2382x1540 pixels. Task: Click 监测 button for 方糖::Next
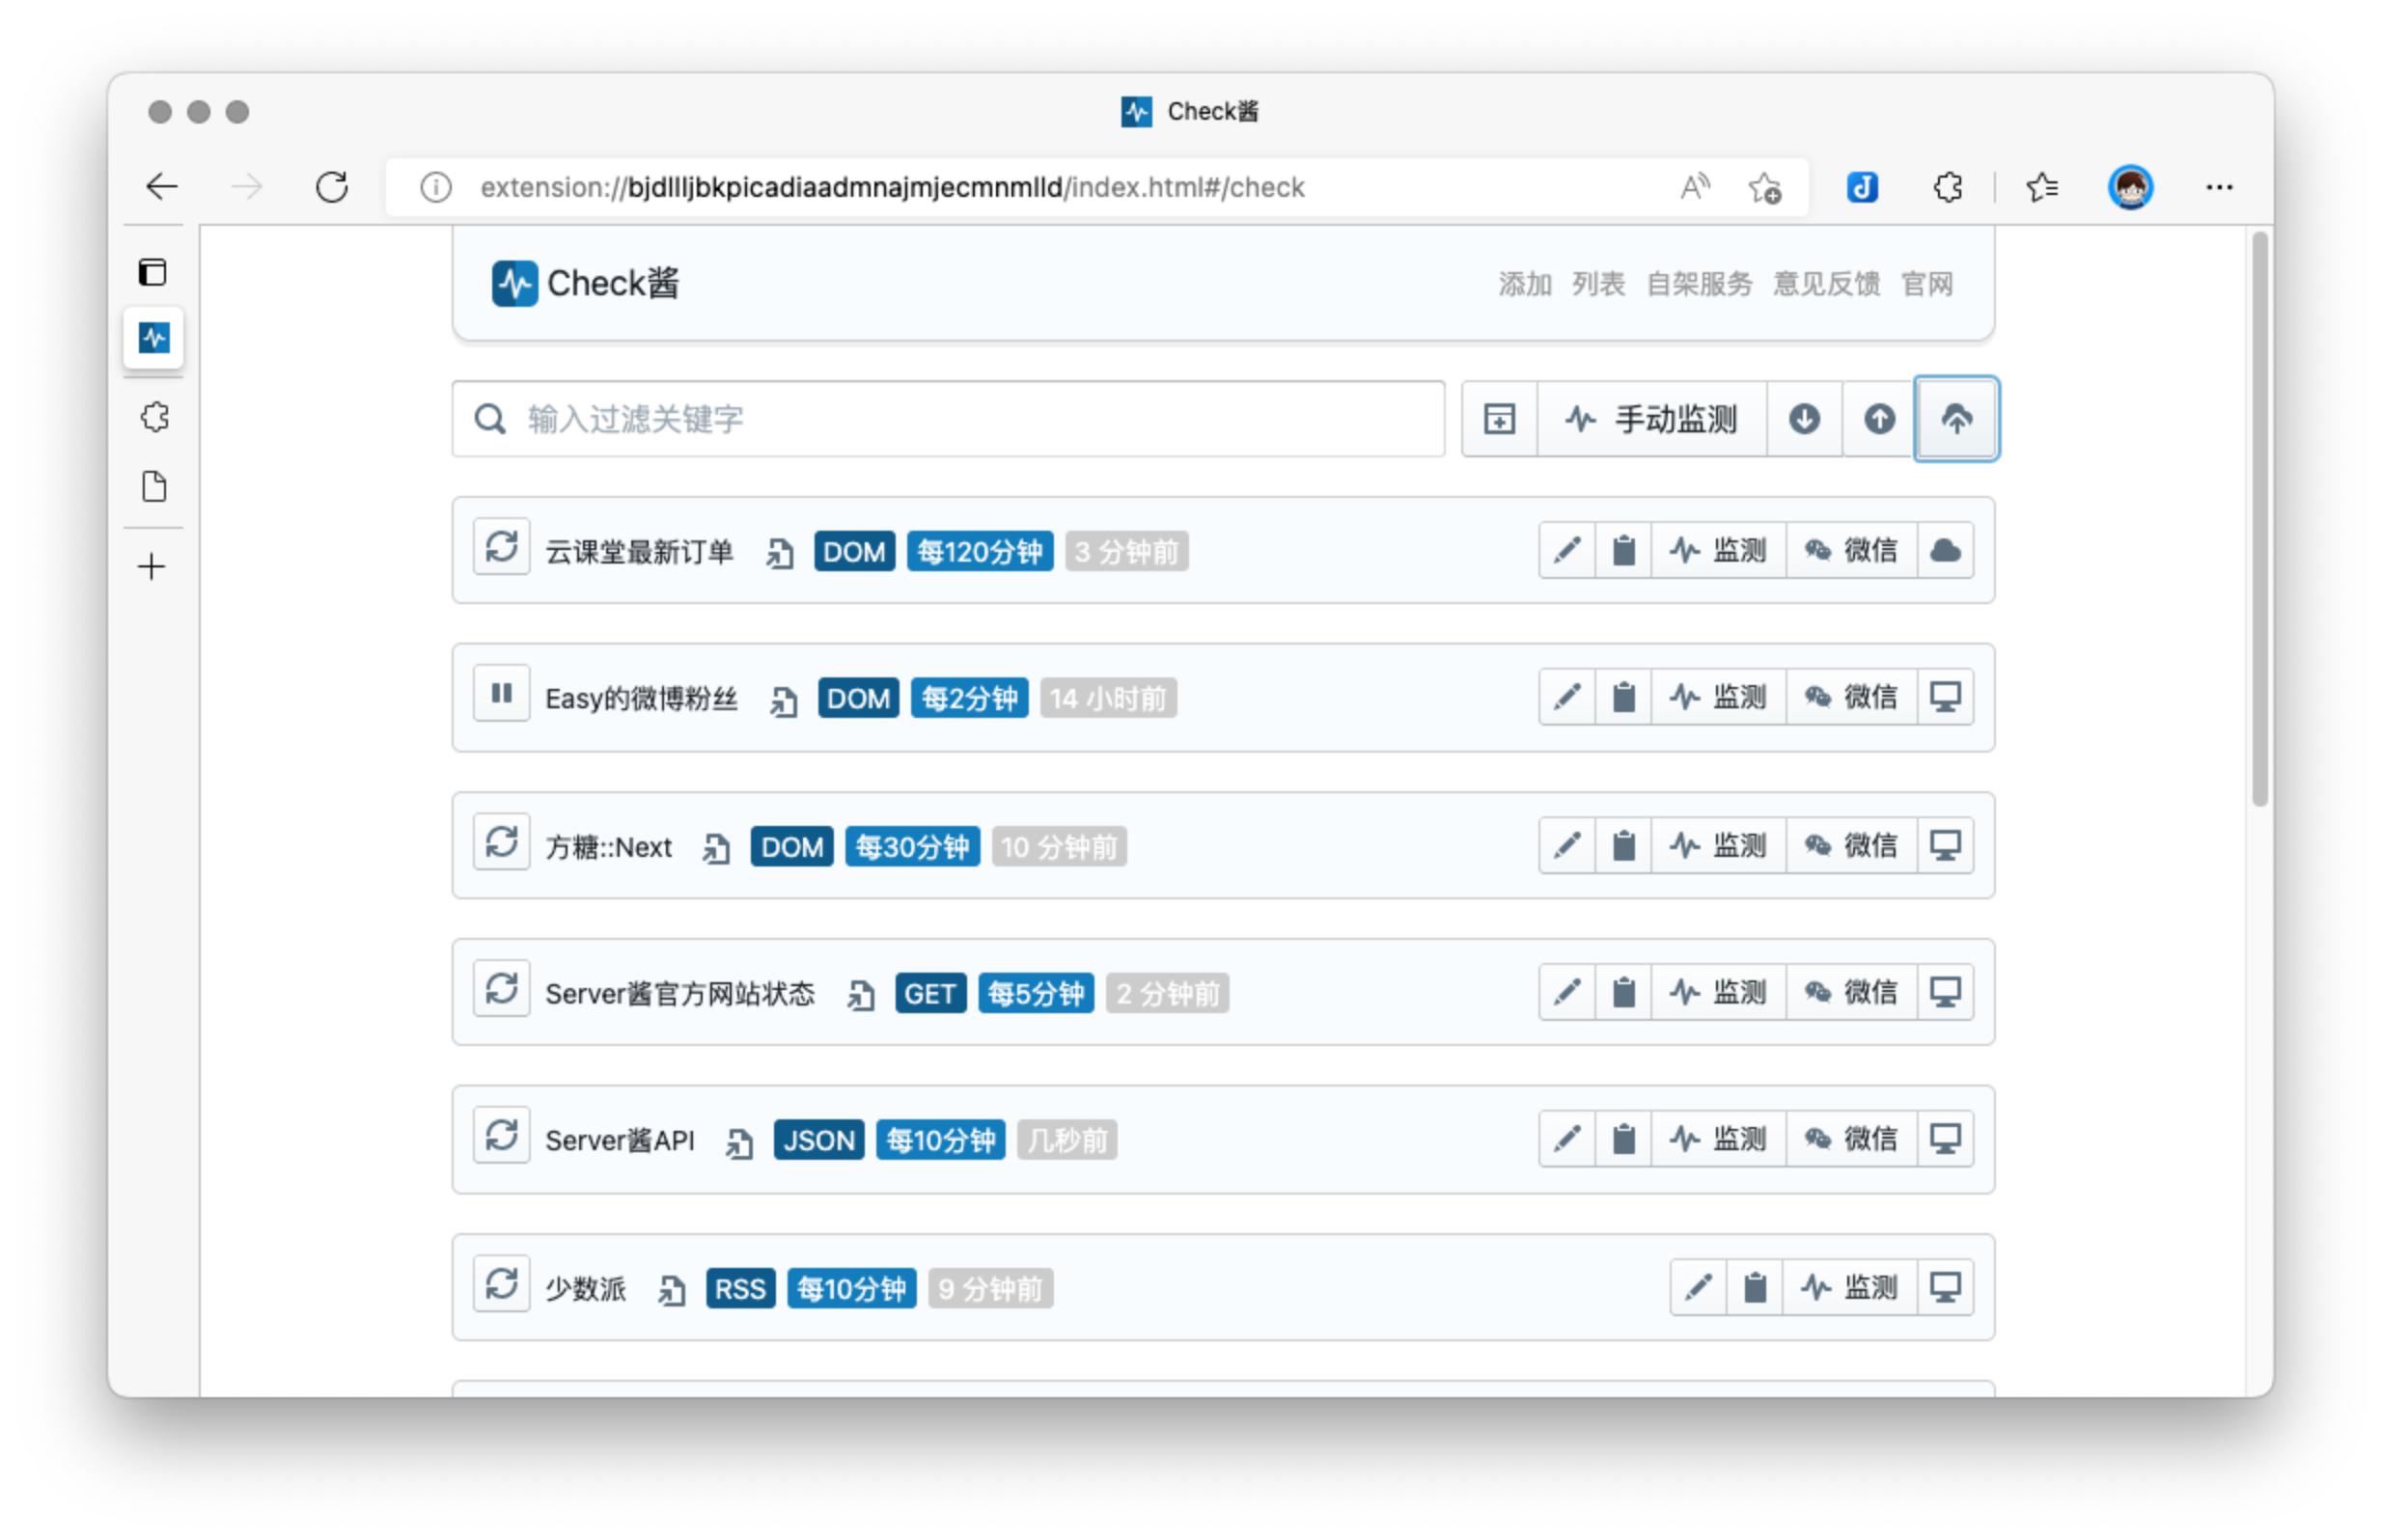[x=1717, y=845]
